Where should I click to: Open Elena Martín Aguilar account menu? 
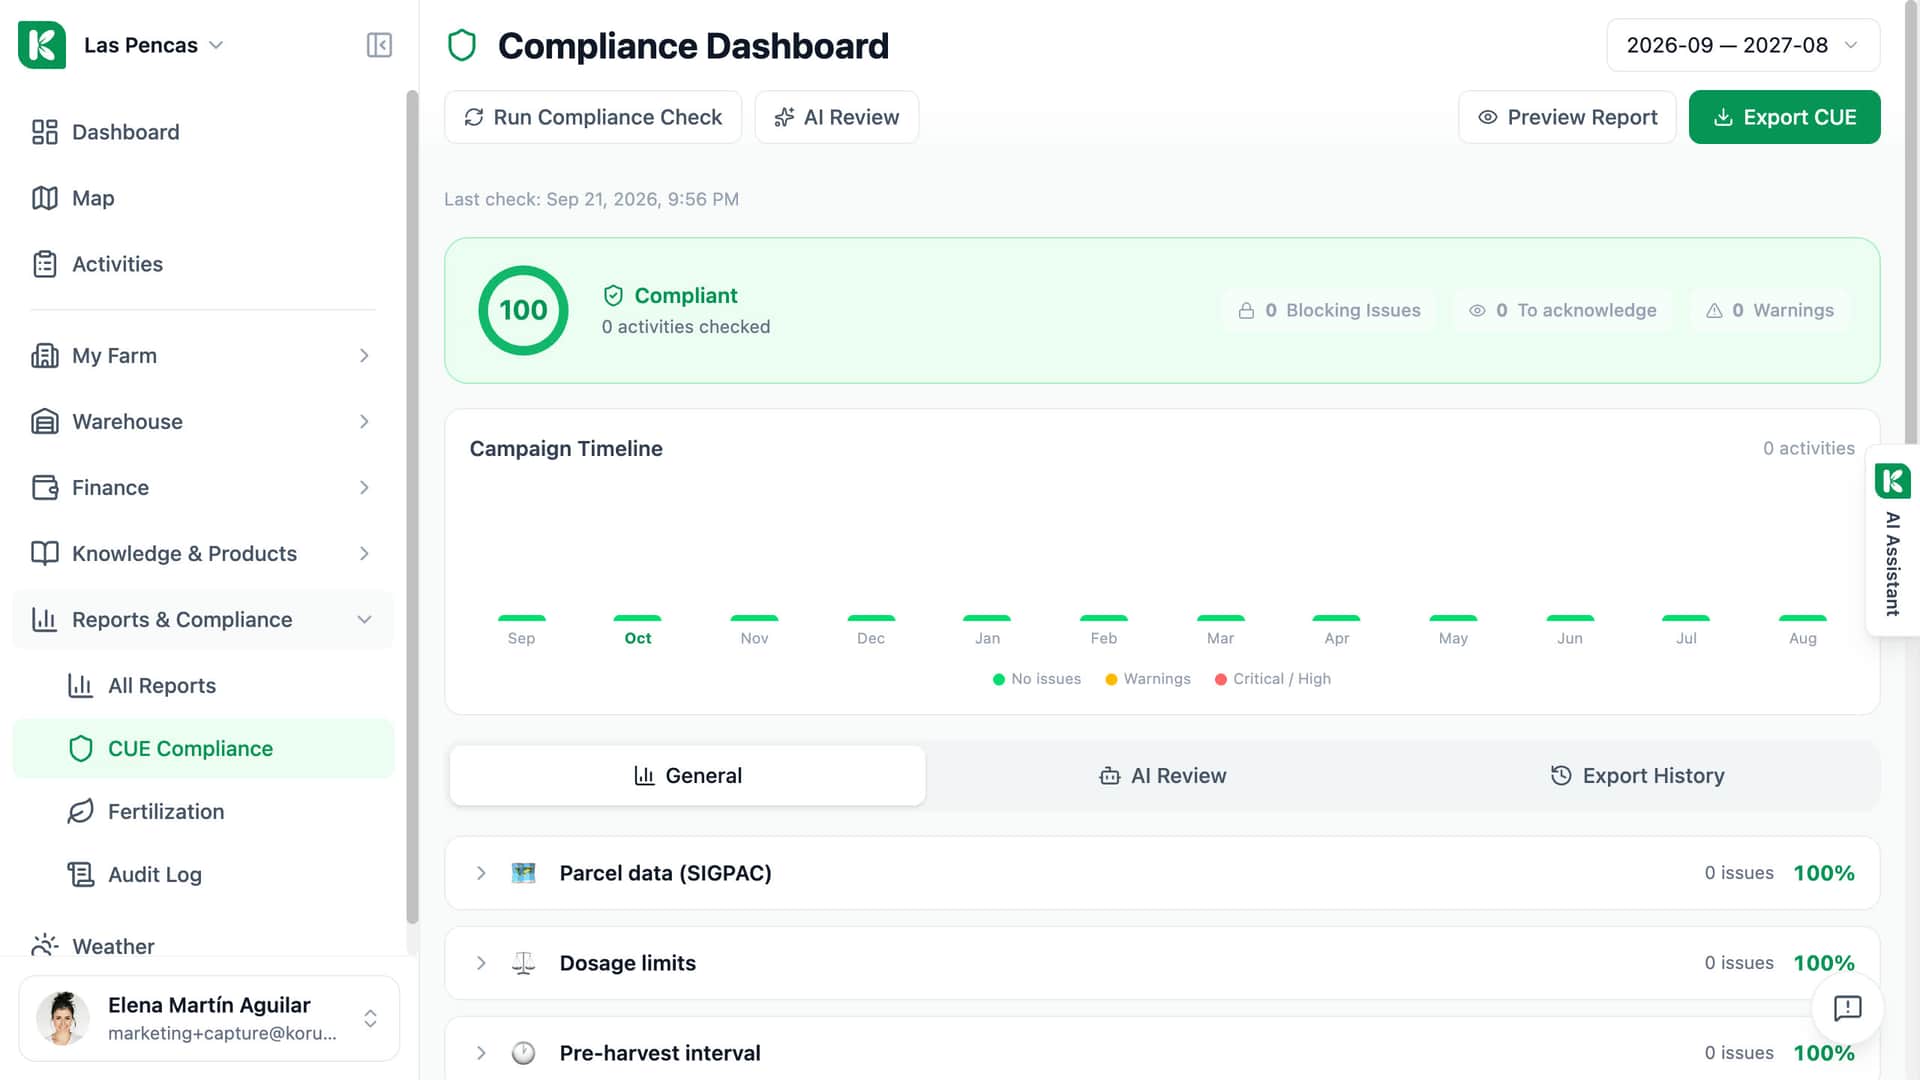pos(209,1018)
